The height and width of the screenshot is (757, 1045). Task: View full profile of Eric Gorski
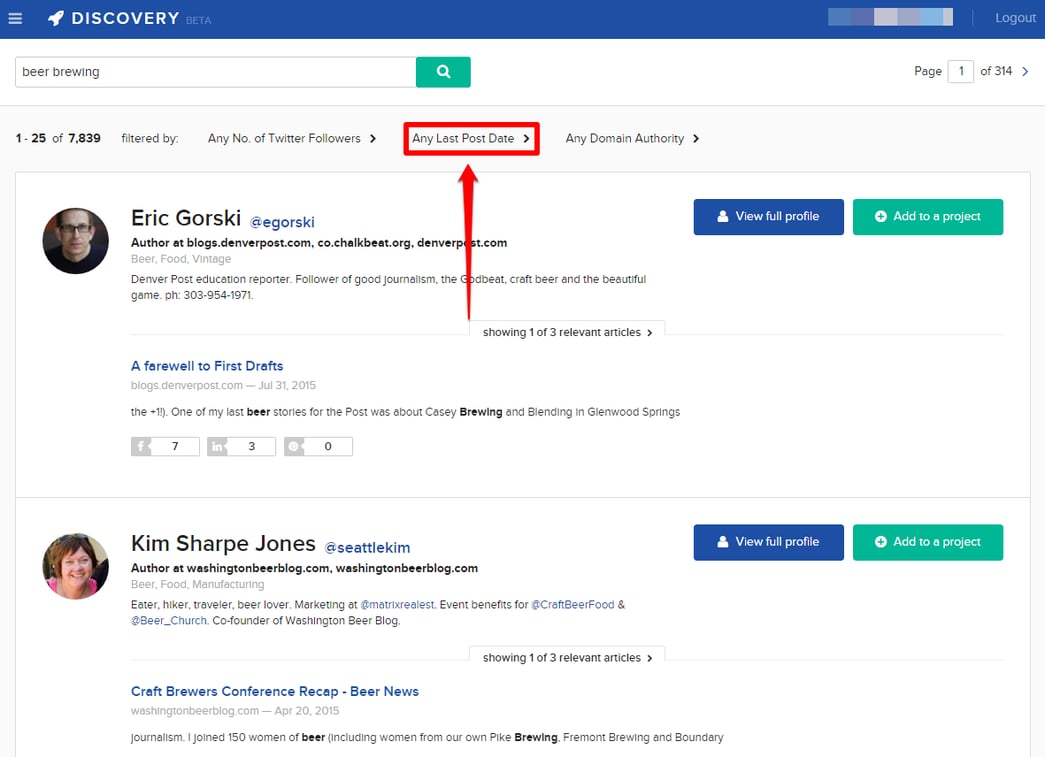click(768, 217)
